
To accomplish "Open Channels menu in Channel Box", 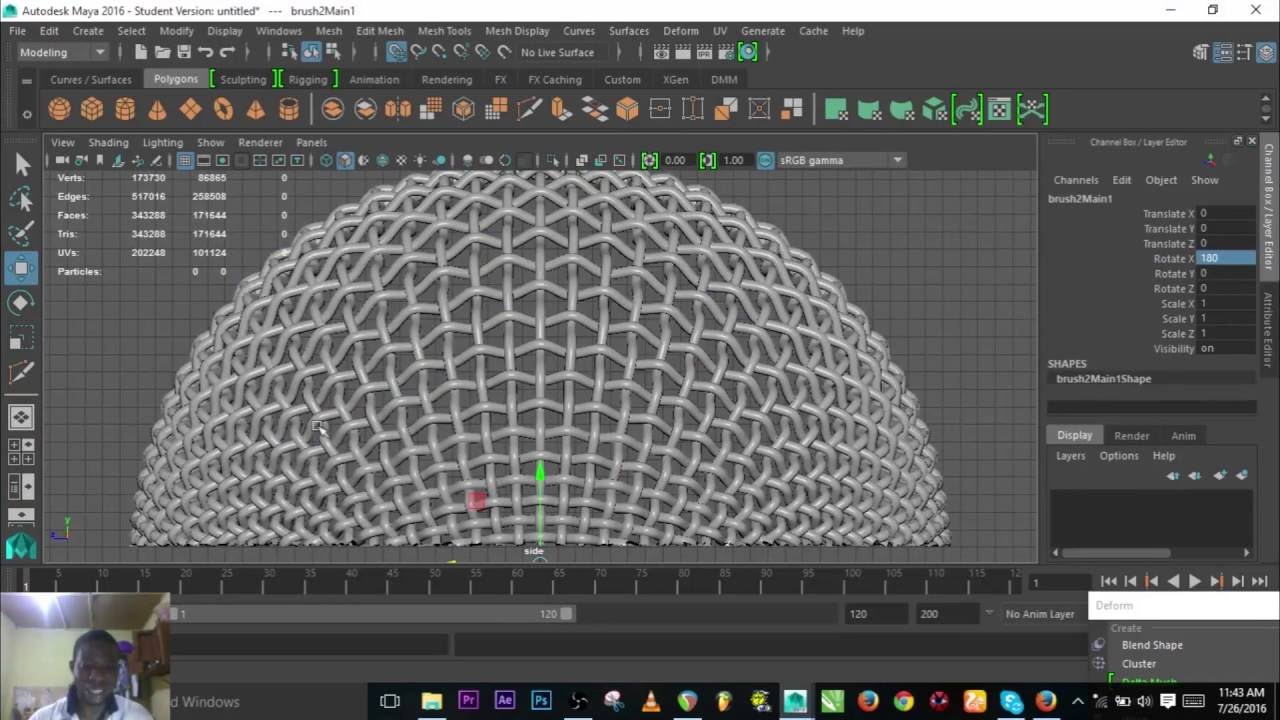I will click(1075, 180).
